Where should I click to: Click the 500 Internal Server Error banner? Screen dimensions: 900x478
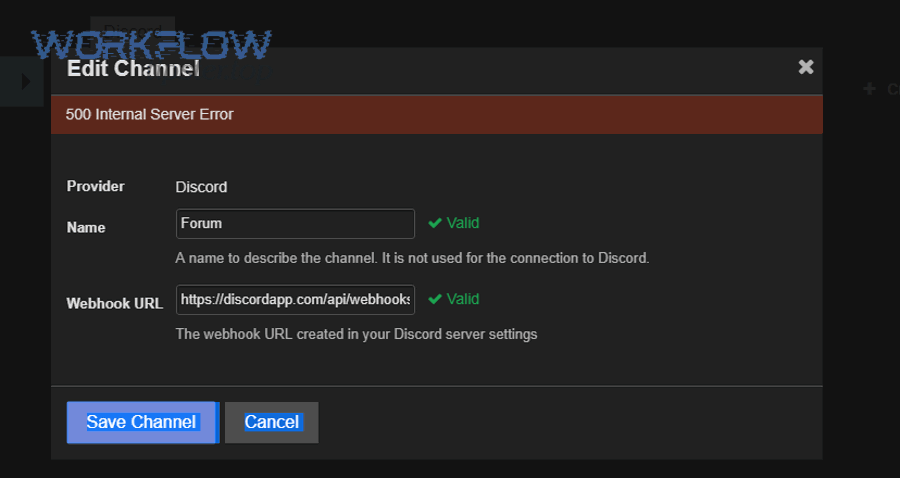[x=436, y=114]
